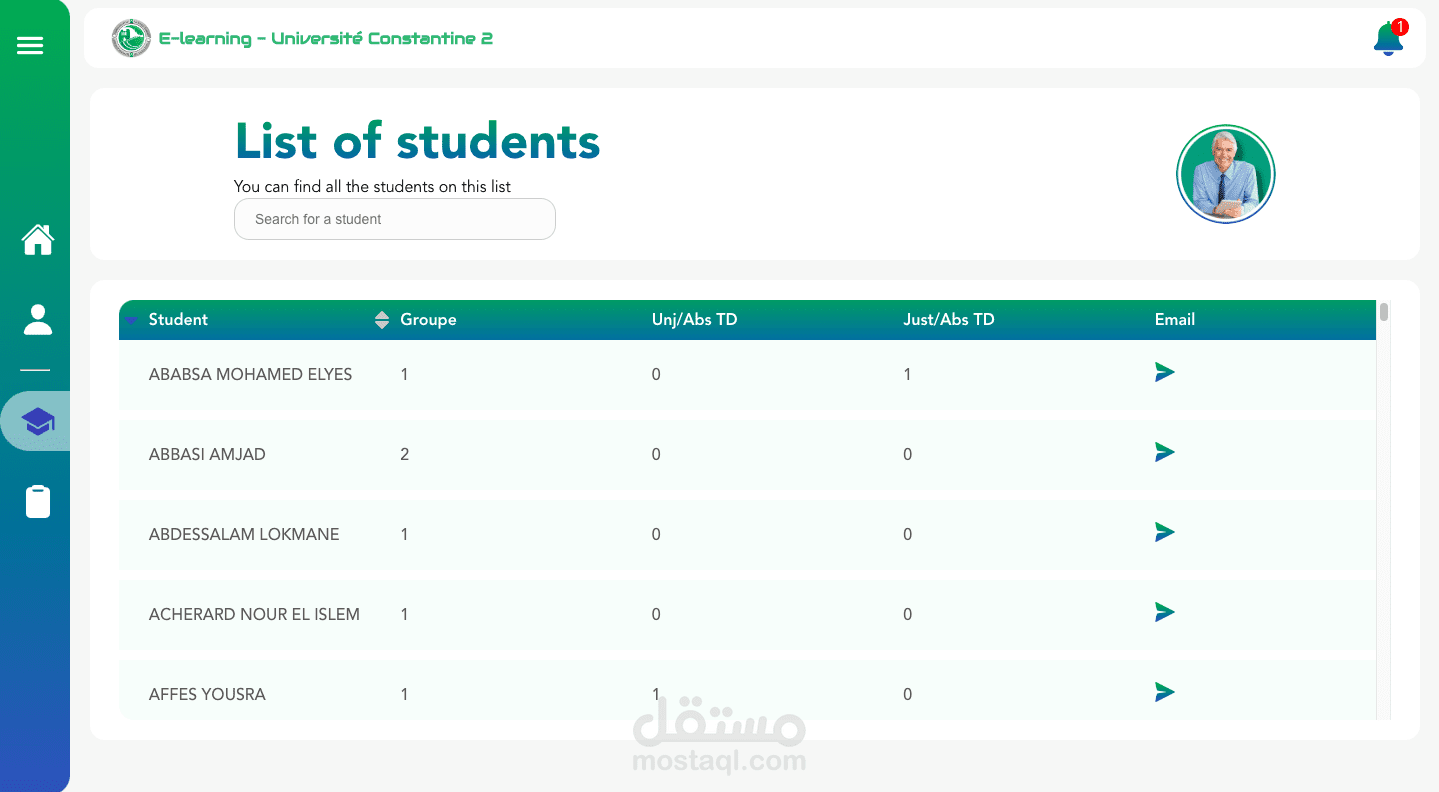Open notifications bell icon
Image resolution: width=1439 pixels, height=792 pixels.
(x=1388, y=39)
